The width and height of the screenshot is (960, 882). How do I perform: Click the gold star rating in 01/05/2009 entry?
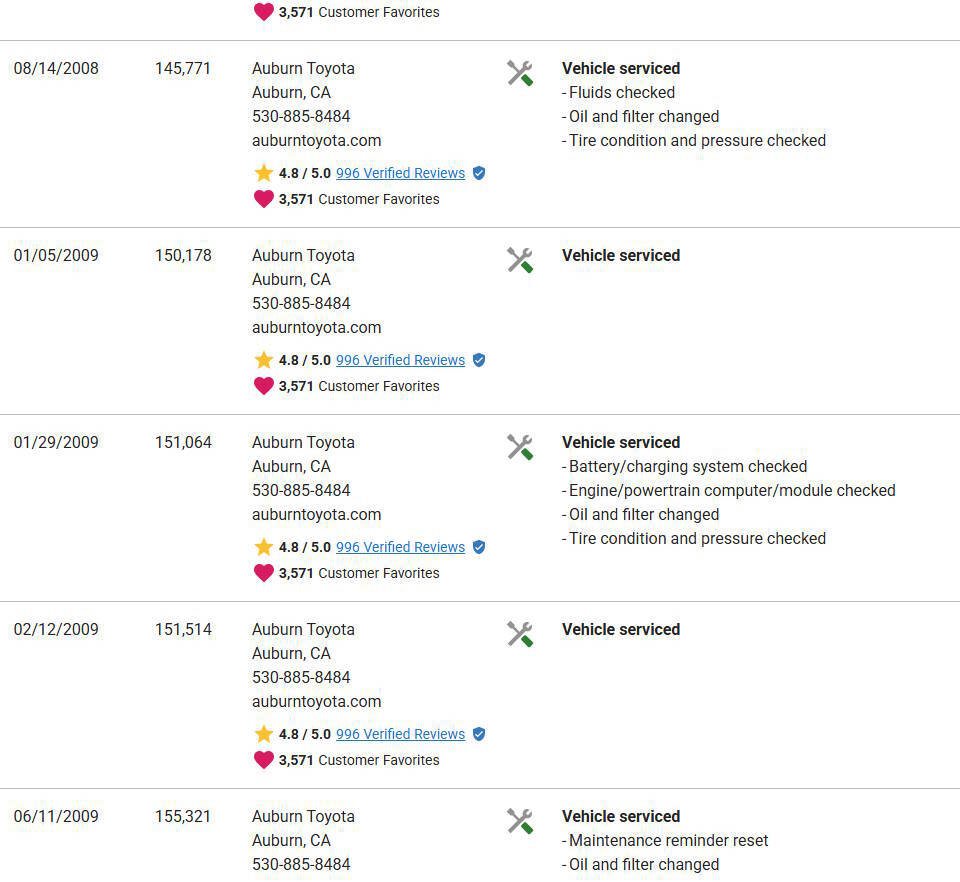pyautogui.click(x=263, y=360)
